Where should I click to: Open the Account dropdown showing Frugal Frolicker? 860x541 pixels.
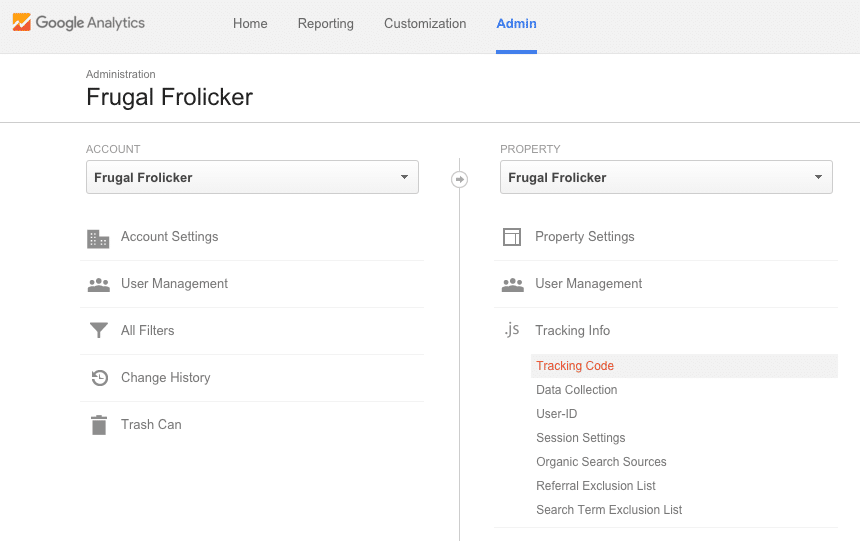(x=252, y=177)
